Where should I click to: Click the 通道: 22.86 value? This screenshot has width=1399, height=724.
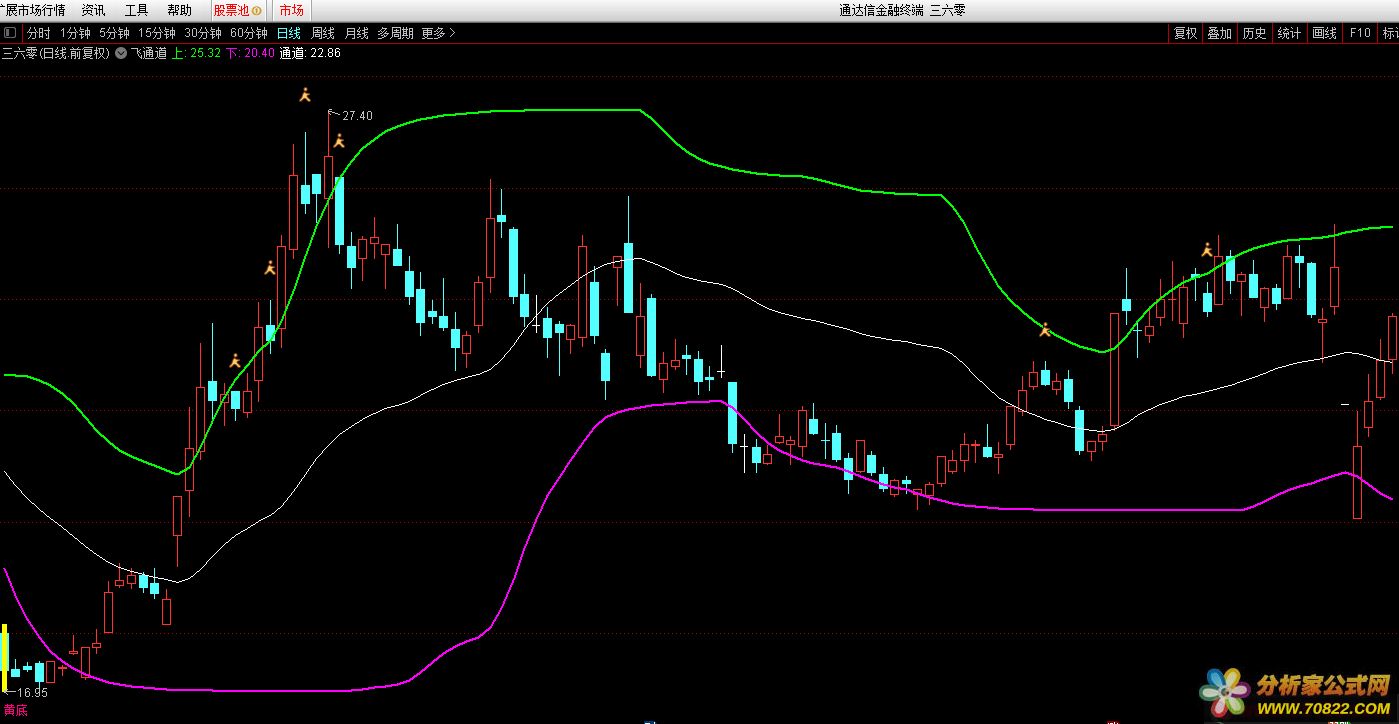pyautogui.click(x=310, y=53)
